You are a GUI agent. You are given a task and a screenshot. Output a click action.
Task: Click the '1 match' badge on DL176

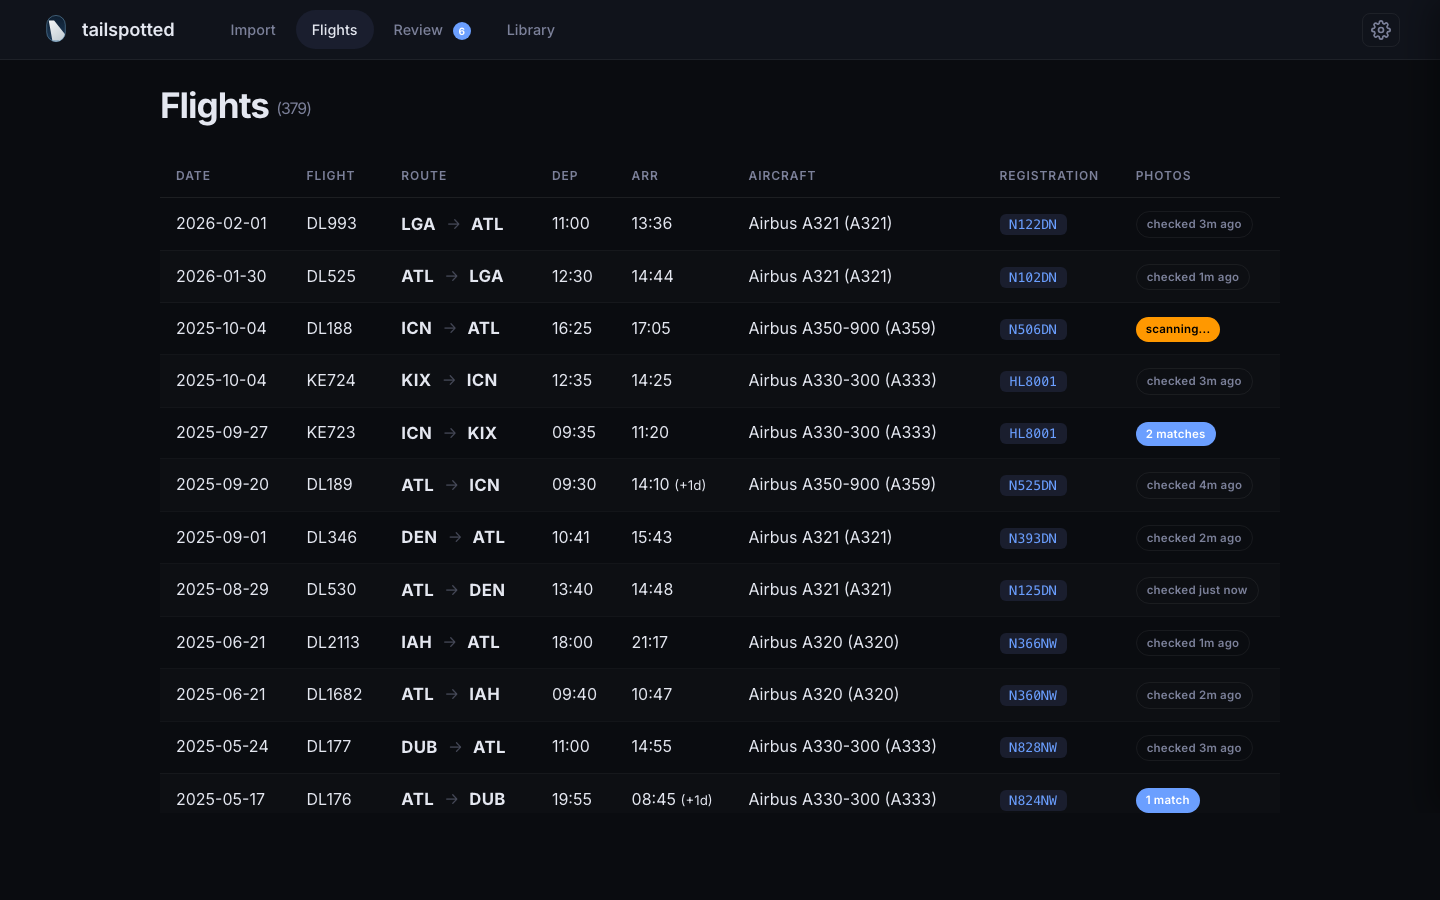pos(1167,800)
